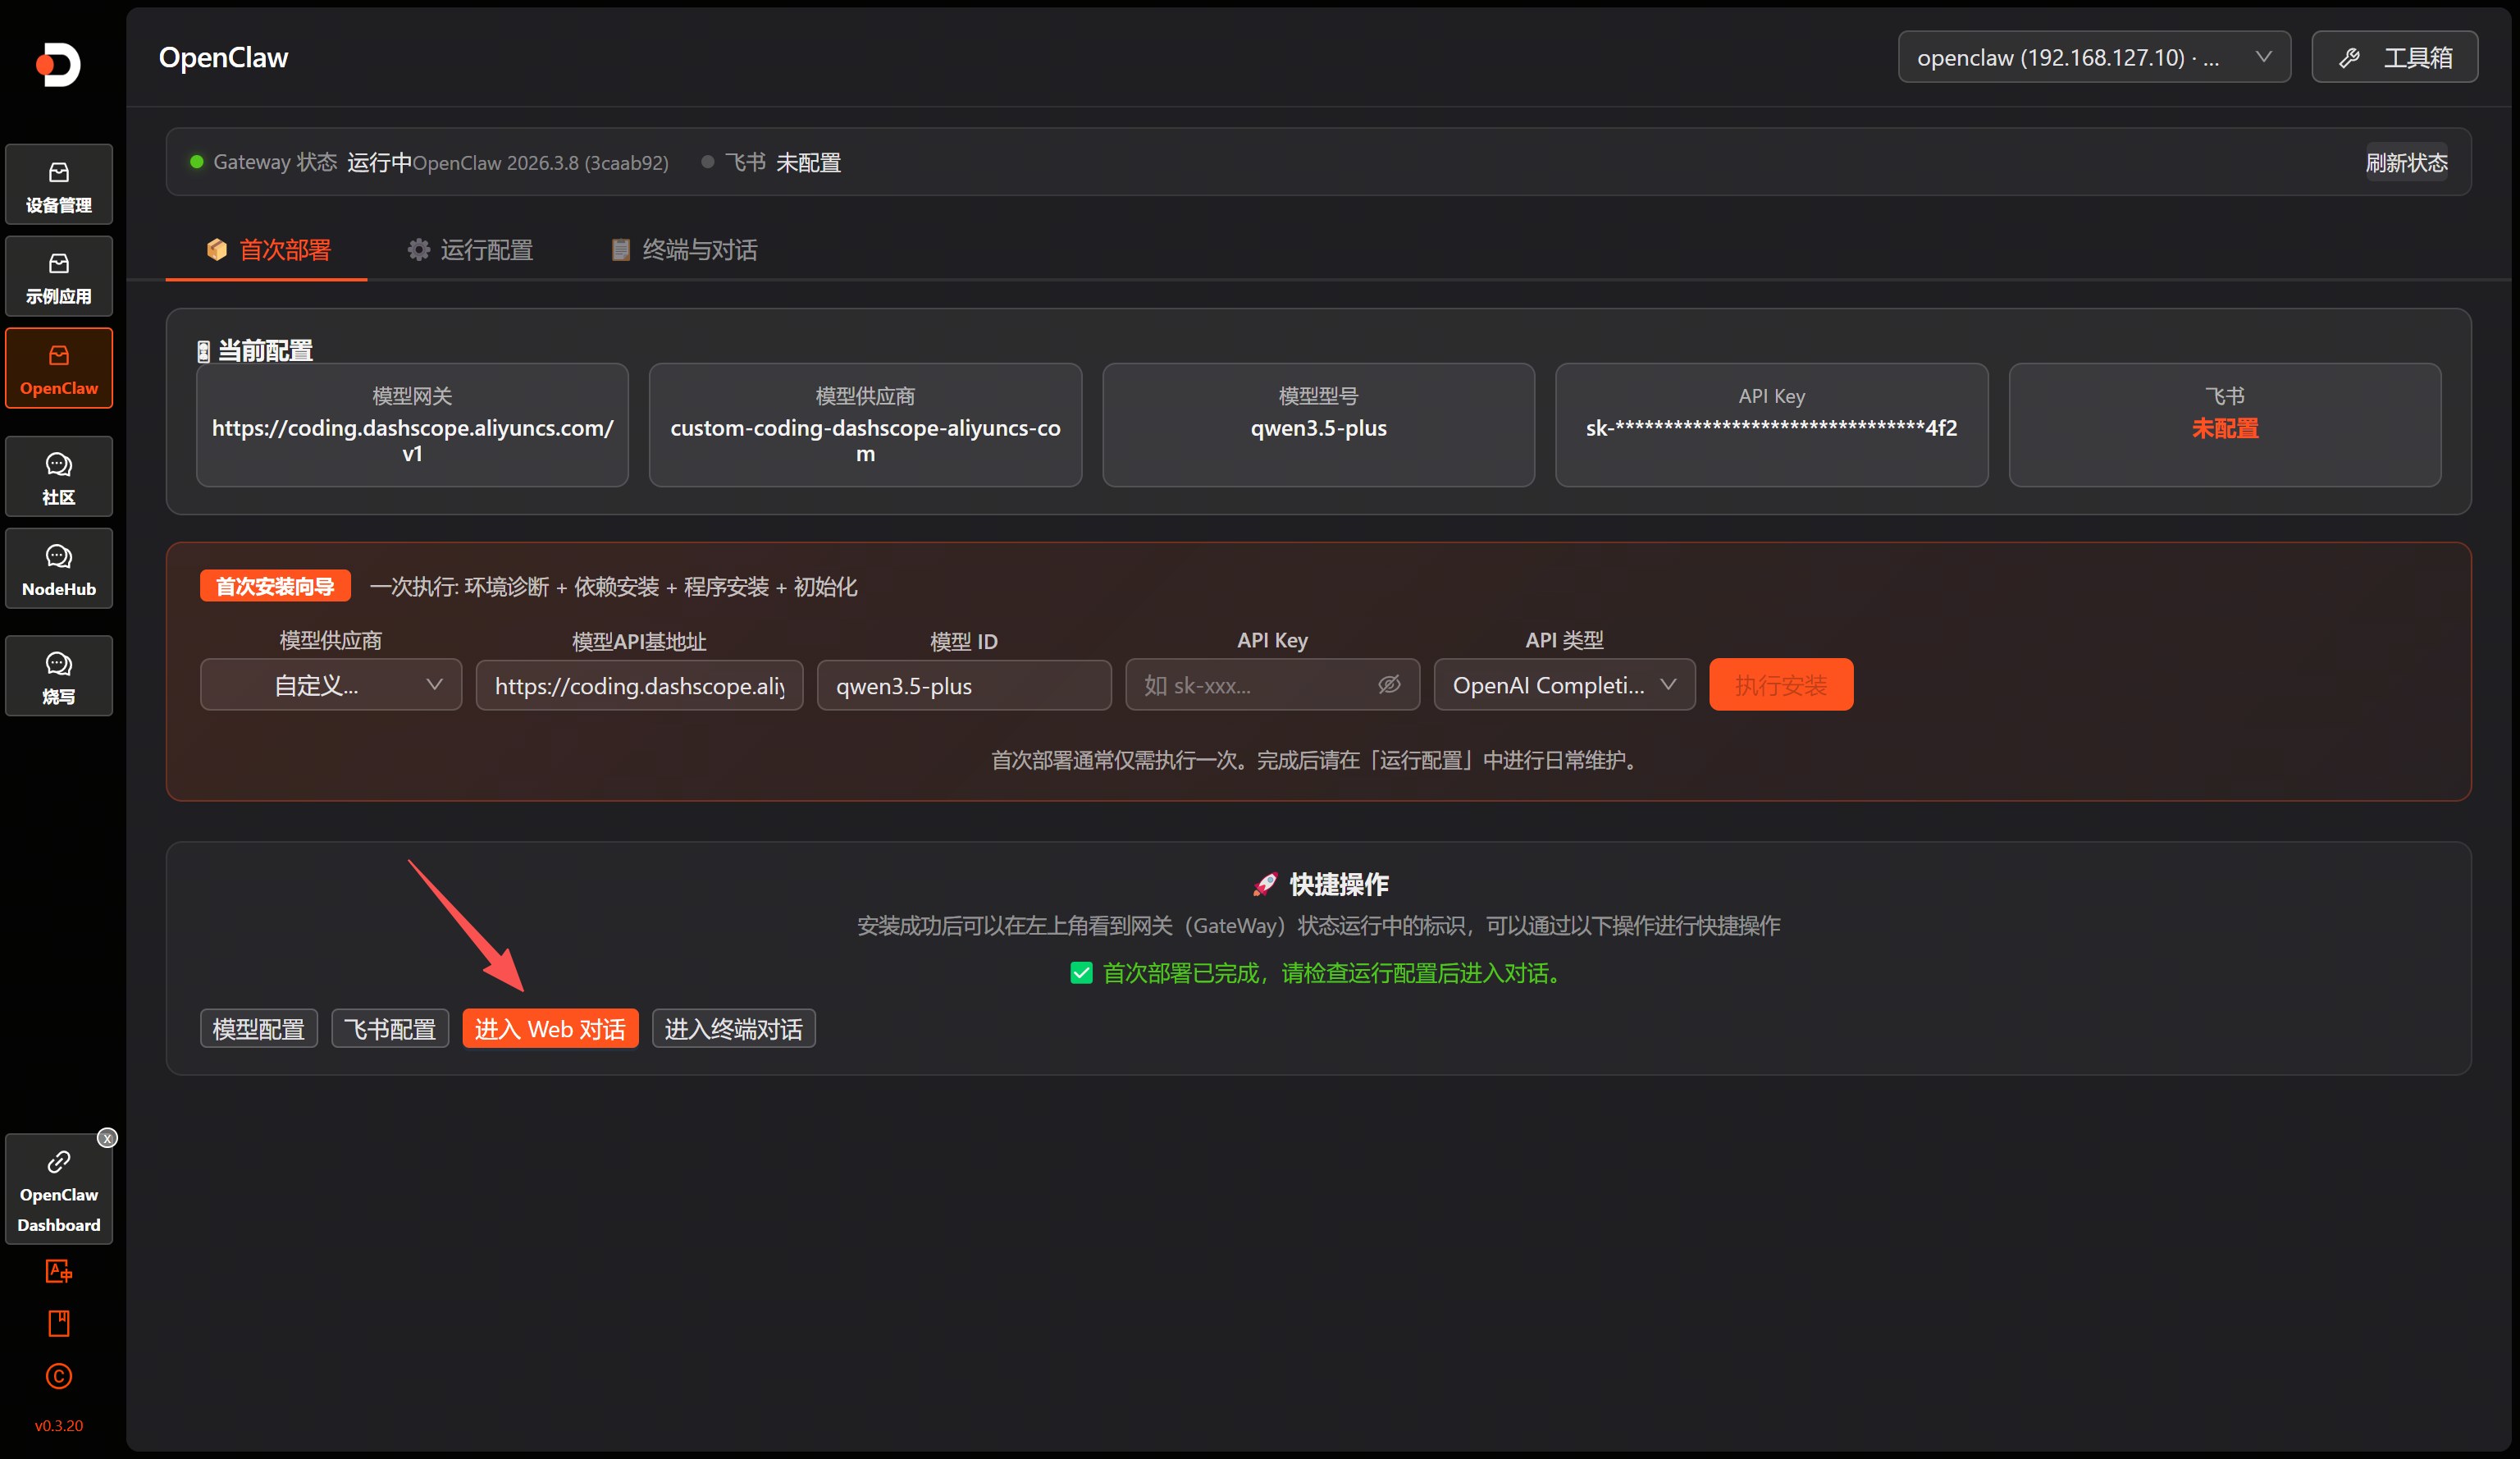2520x1459 pixels.
Task: Click the 执行安装 button
Action: click(1781, 685)
